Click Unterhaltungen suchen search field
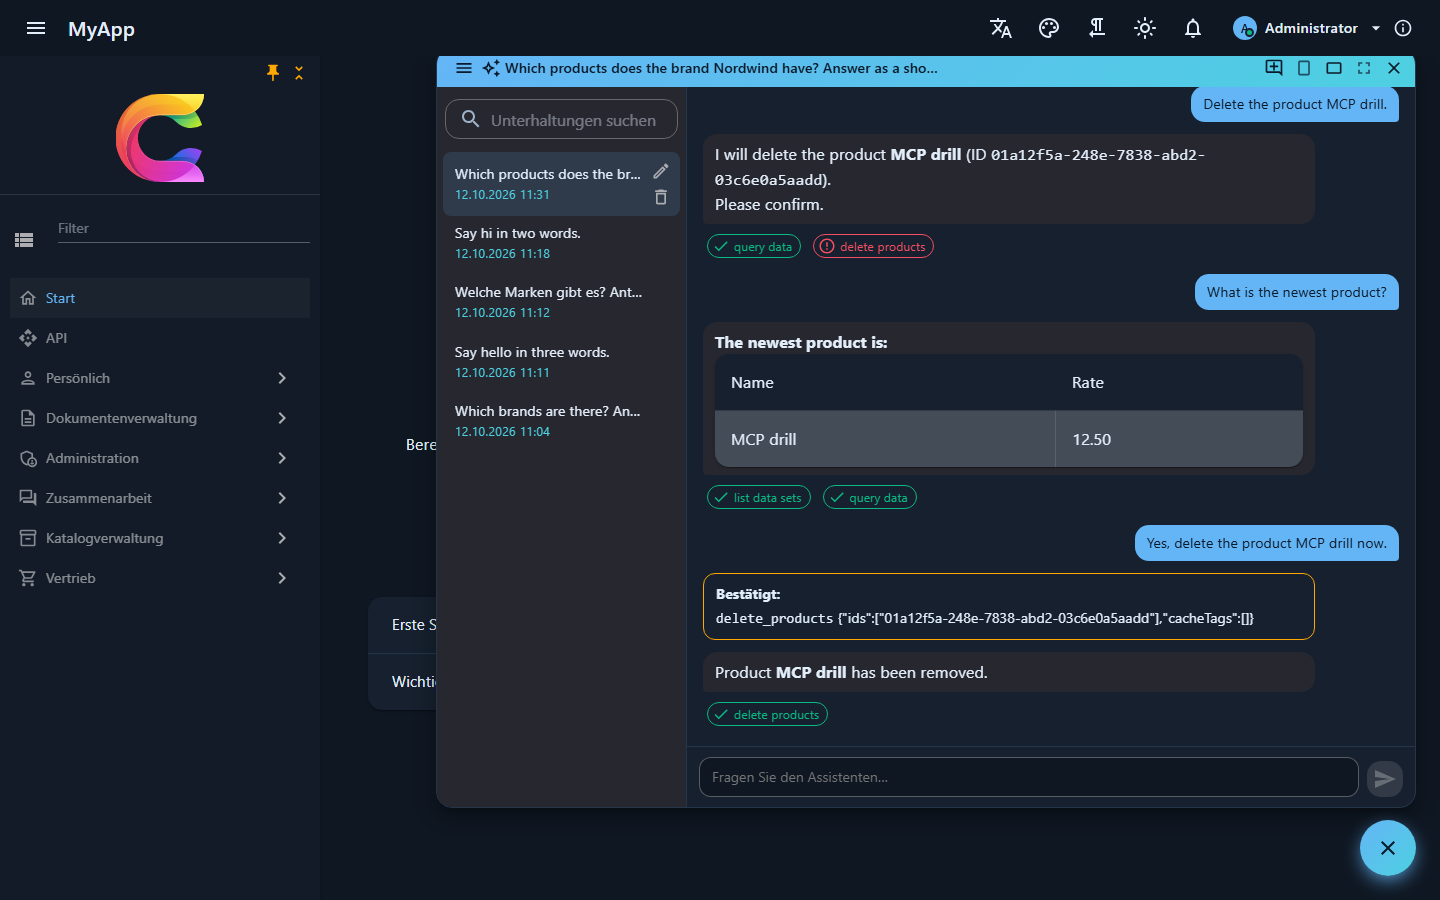 tap(561, 119)
